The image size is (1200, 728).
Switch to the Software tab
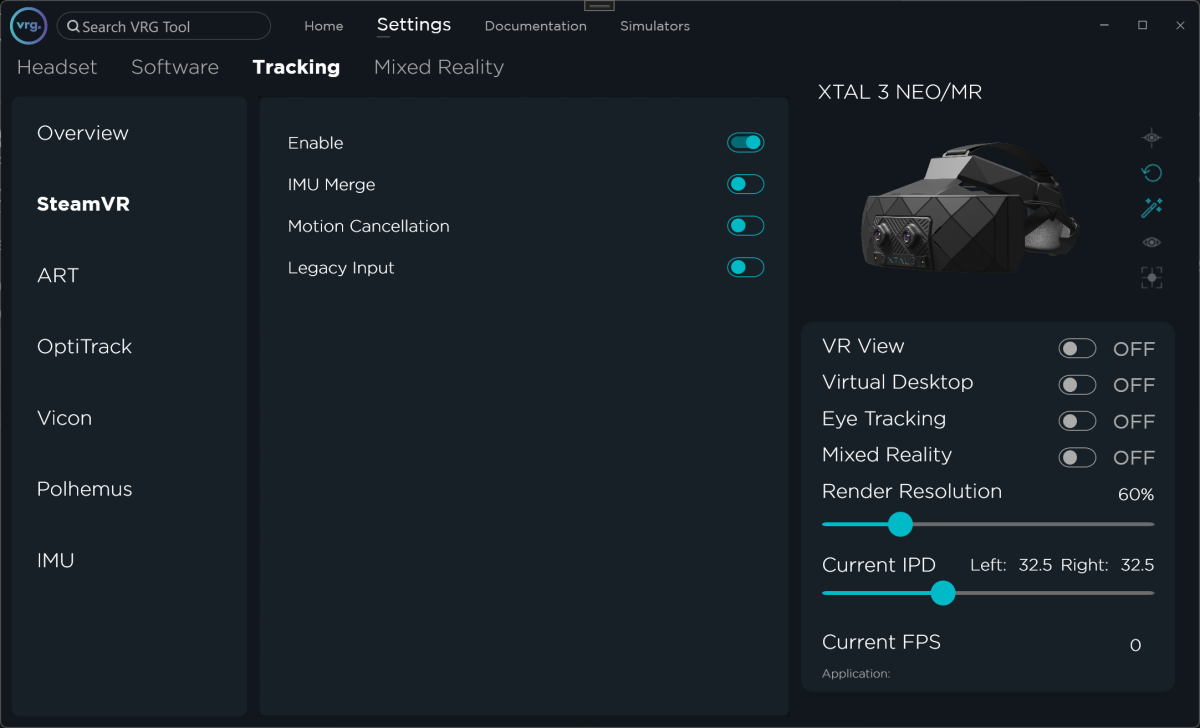coord(175,67)
